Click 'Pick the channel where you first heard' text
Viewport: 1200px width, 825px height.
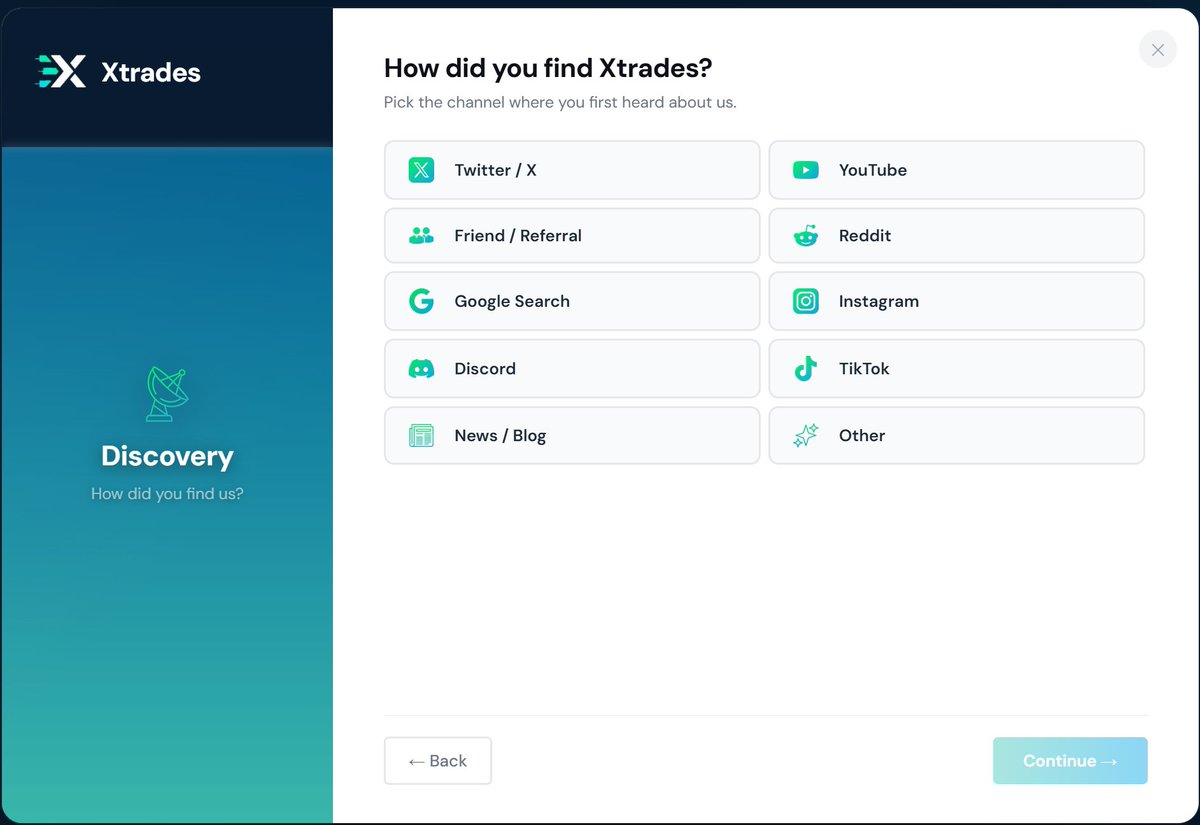pyautogui.click(x=560, y=102)
